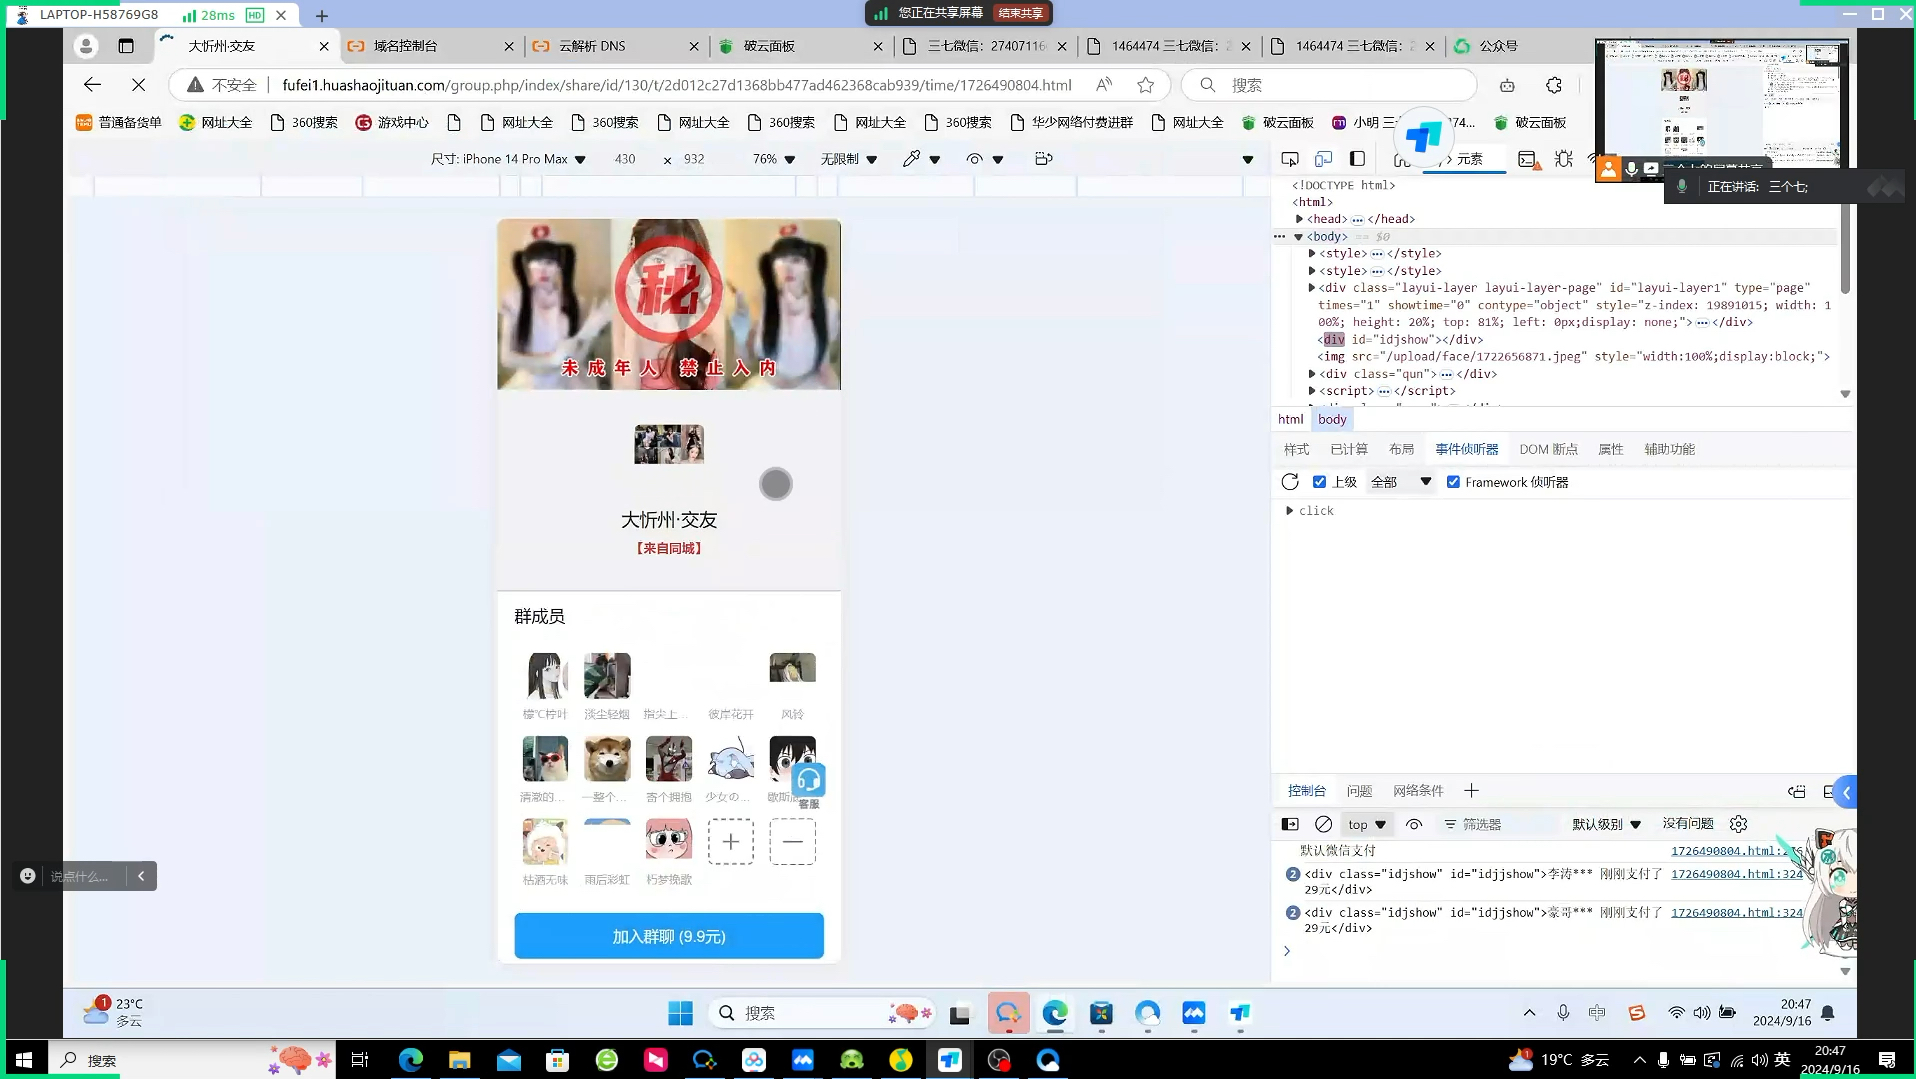The image size is (1916, 1079).
Task: Click the remove member minus tile
Action: coord(793,842)
